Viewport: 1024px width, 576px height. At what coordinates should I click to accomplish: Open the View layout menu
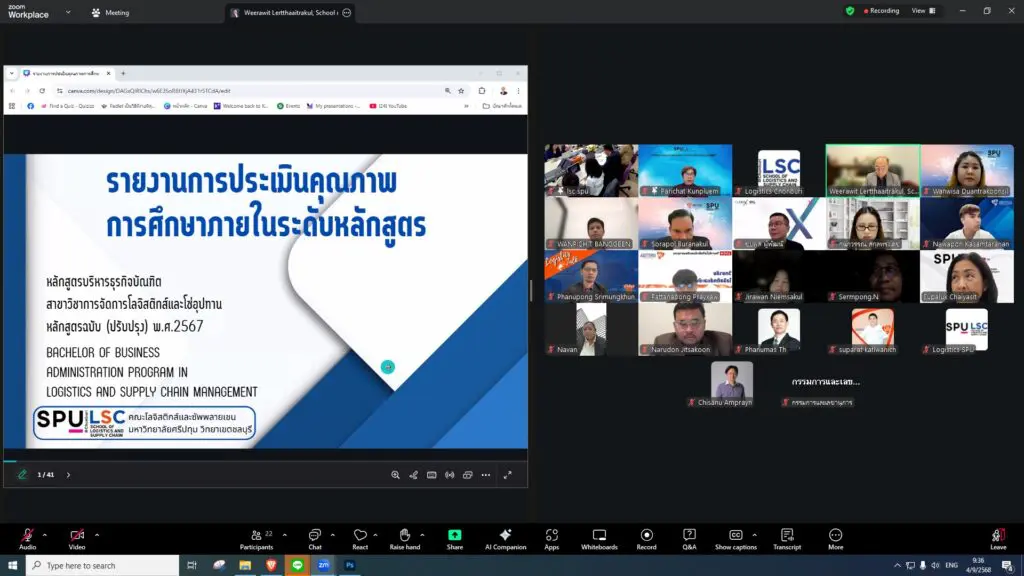tap(922, 11)
